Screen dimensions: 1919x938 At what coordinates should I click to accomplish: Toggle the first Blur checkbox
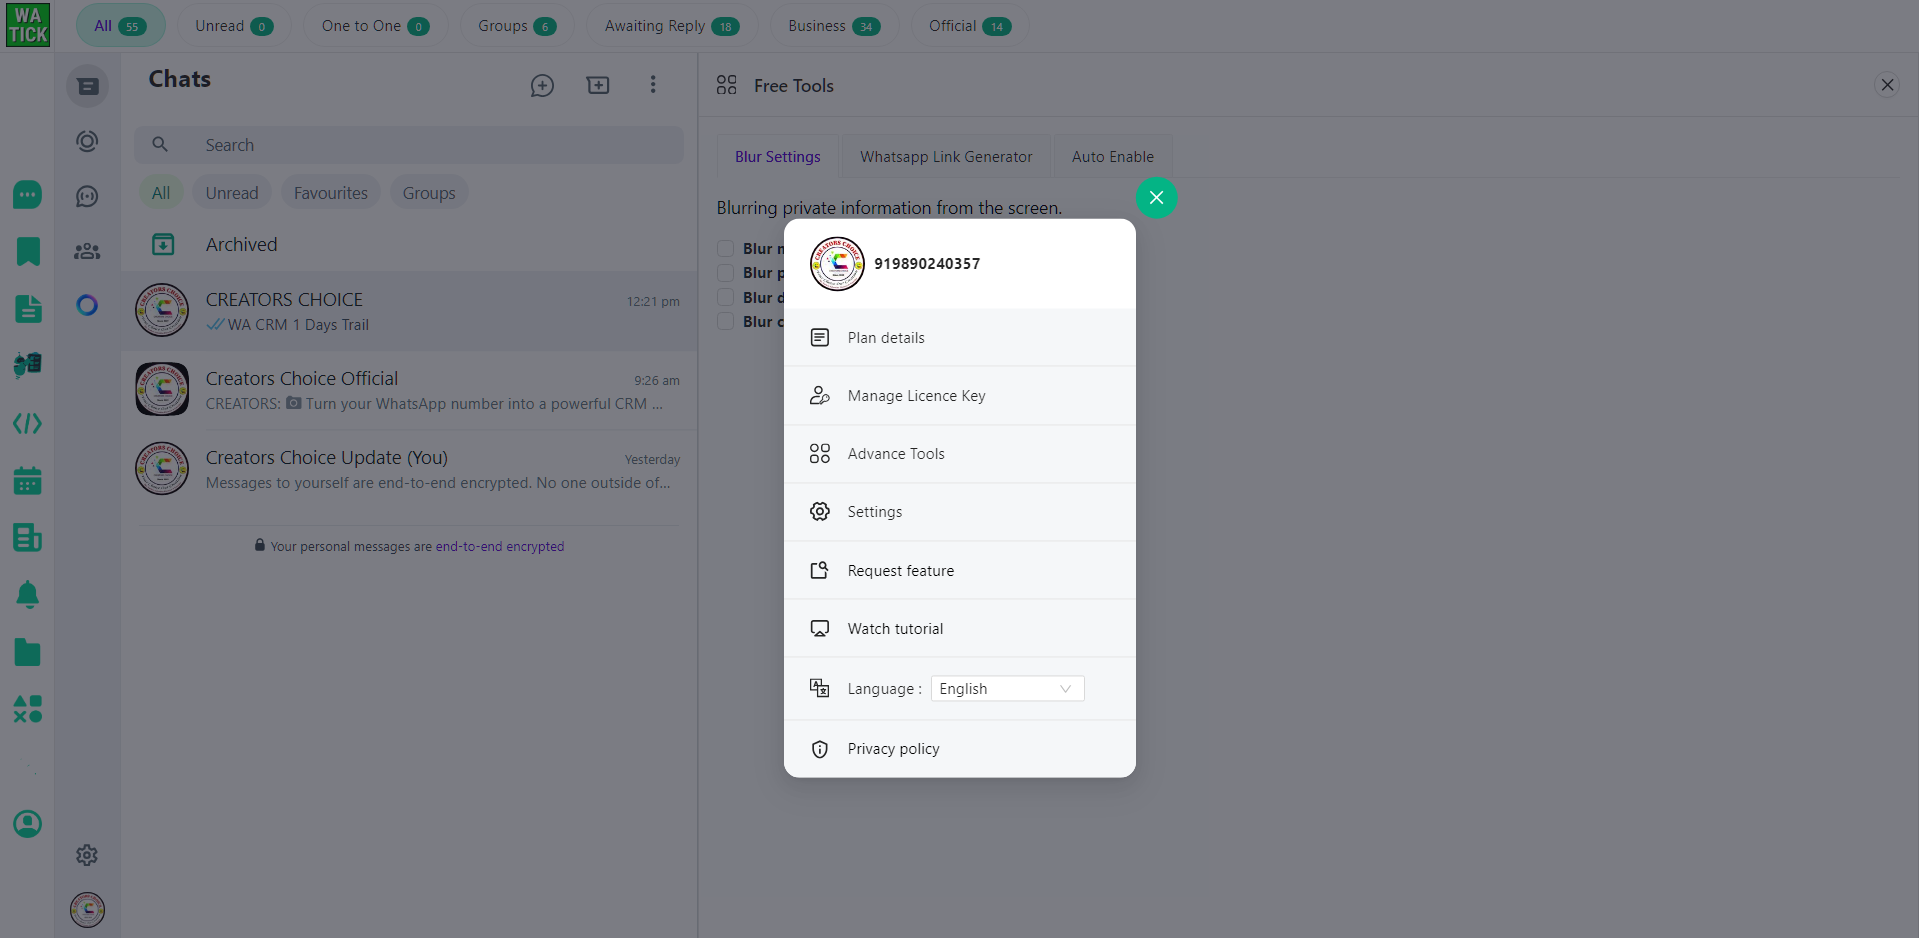(726, 249)
